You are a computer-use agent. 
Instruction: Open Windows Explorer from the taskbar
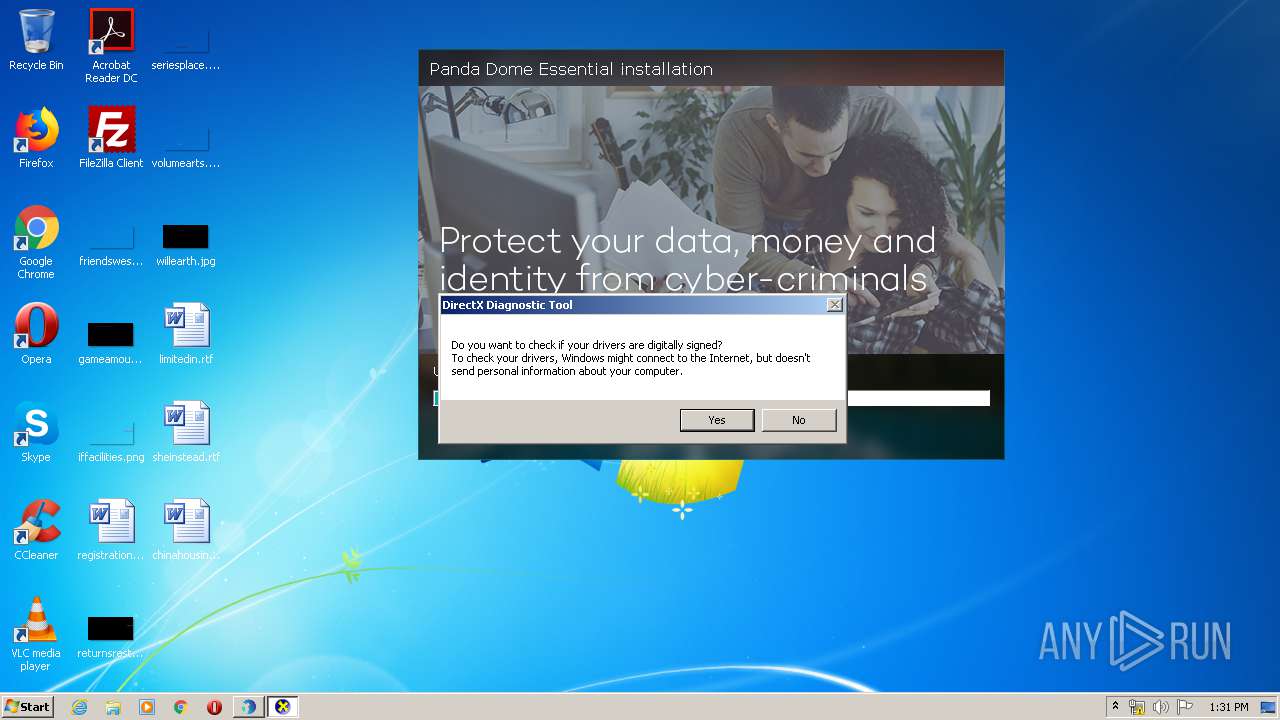click(x=113, y=707)
